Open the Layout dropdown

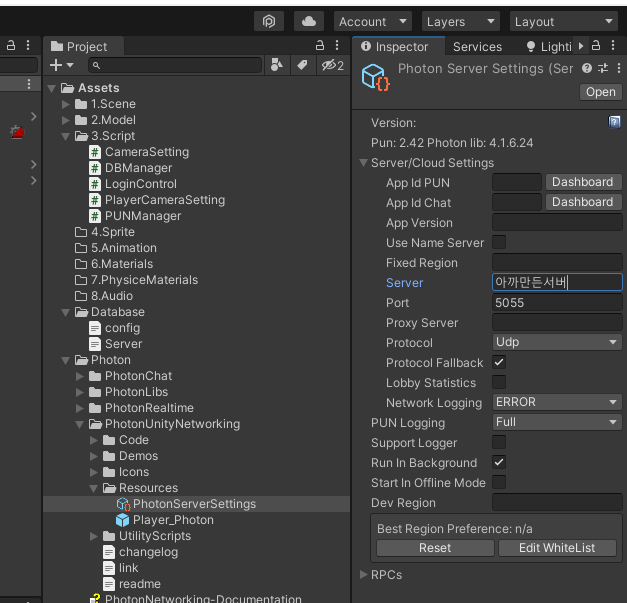(x=564, y=21)
